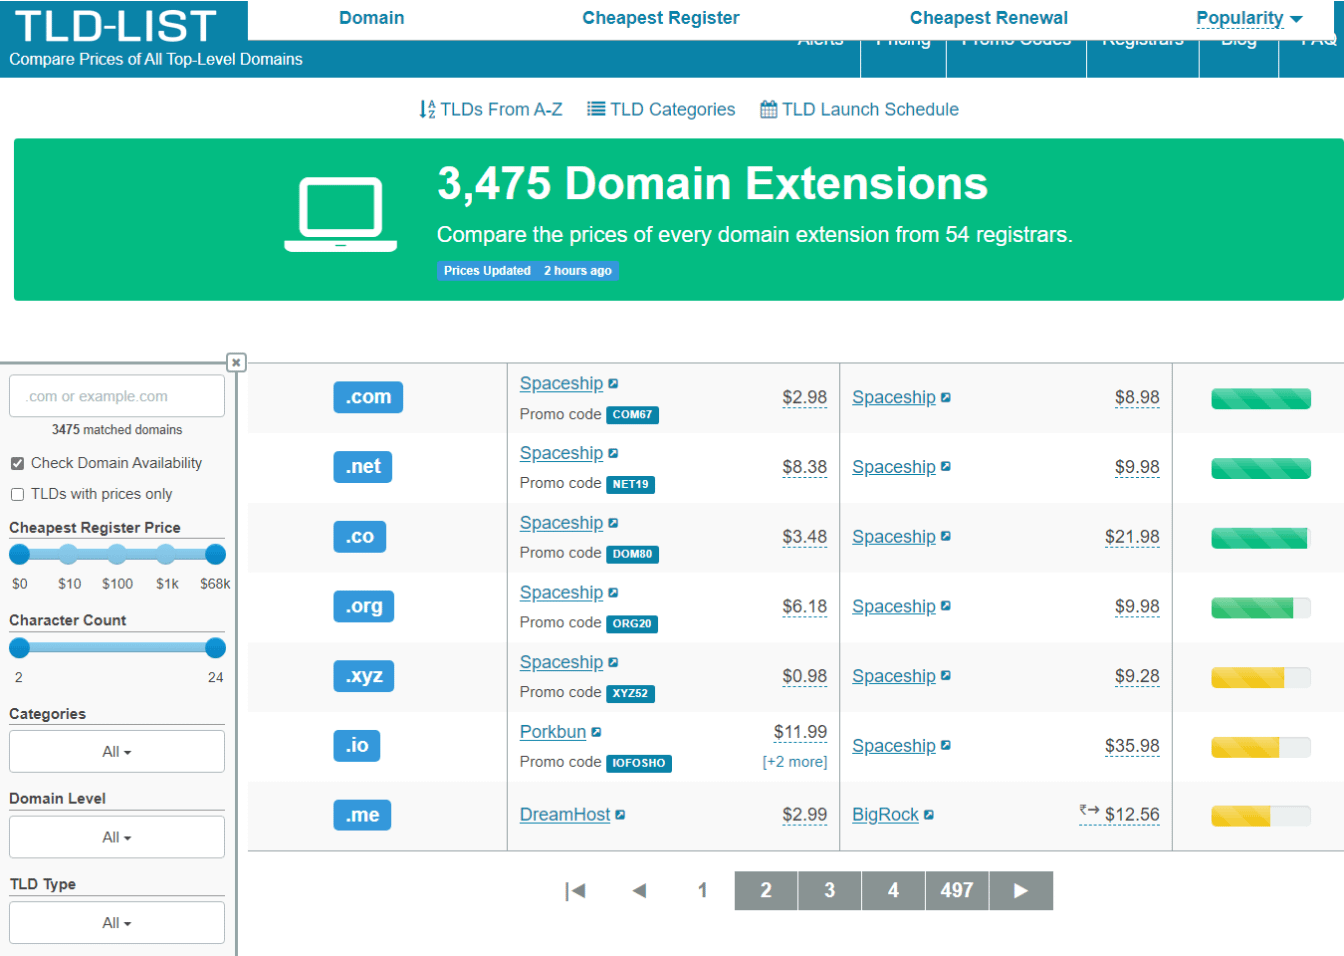Click the BigRock renewal link

(x=886, y=815)
